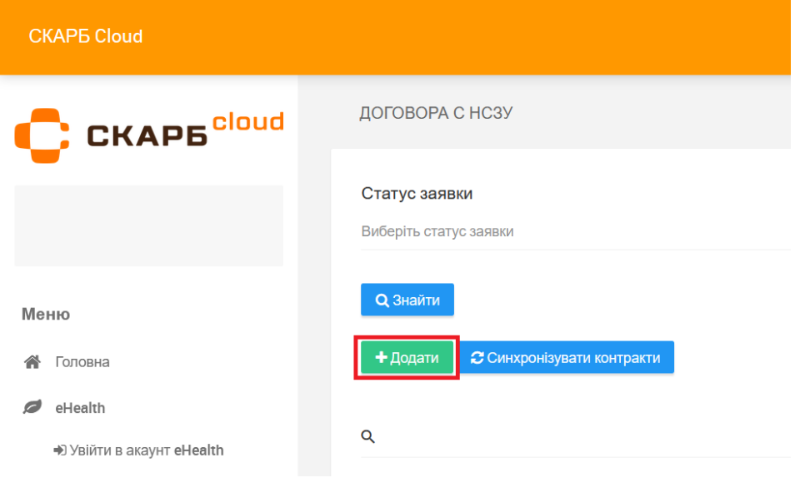Expand the eHealth menu section
The image size is (791, 478).
(80, 408)
